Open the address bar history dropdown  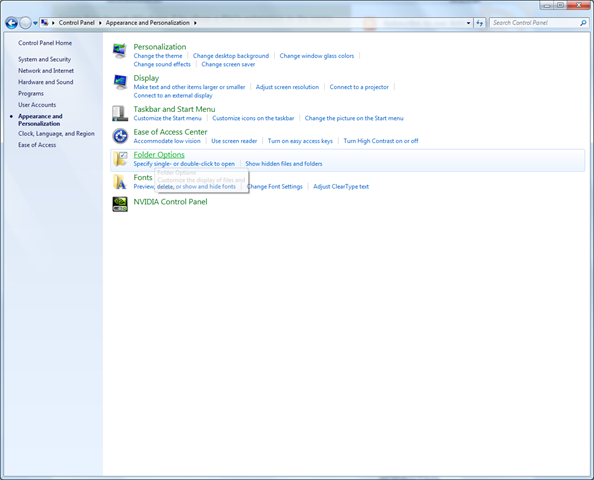click(469, 23)
